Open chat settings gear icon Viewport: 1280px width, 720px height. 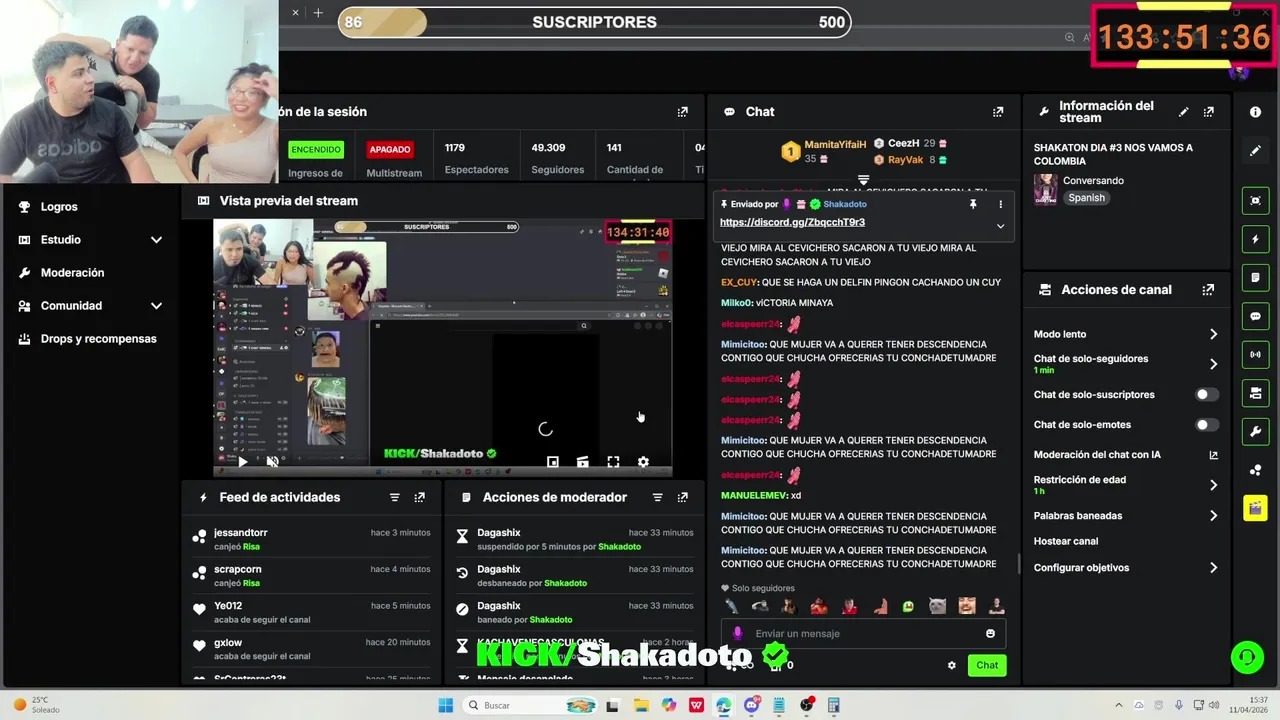coord(951,665)
